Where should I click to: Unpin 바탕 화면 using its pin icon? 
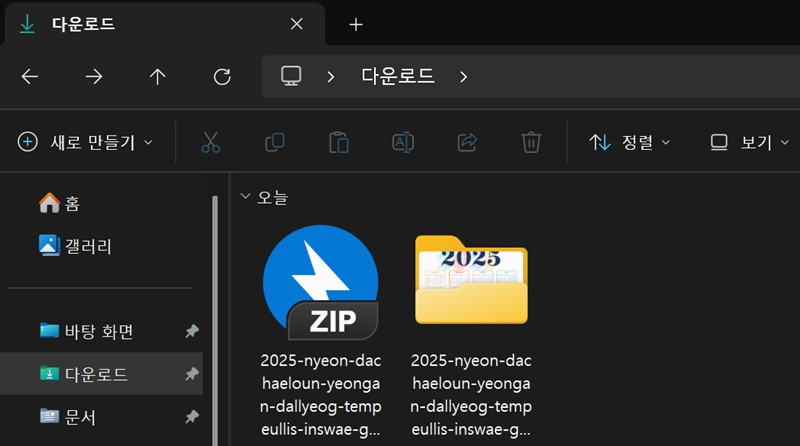coord(192,331)
